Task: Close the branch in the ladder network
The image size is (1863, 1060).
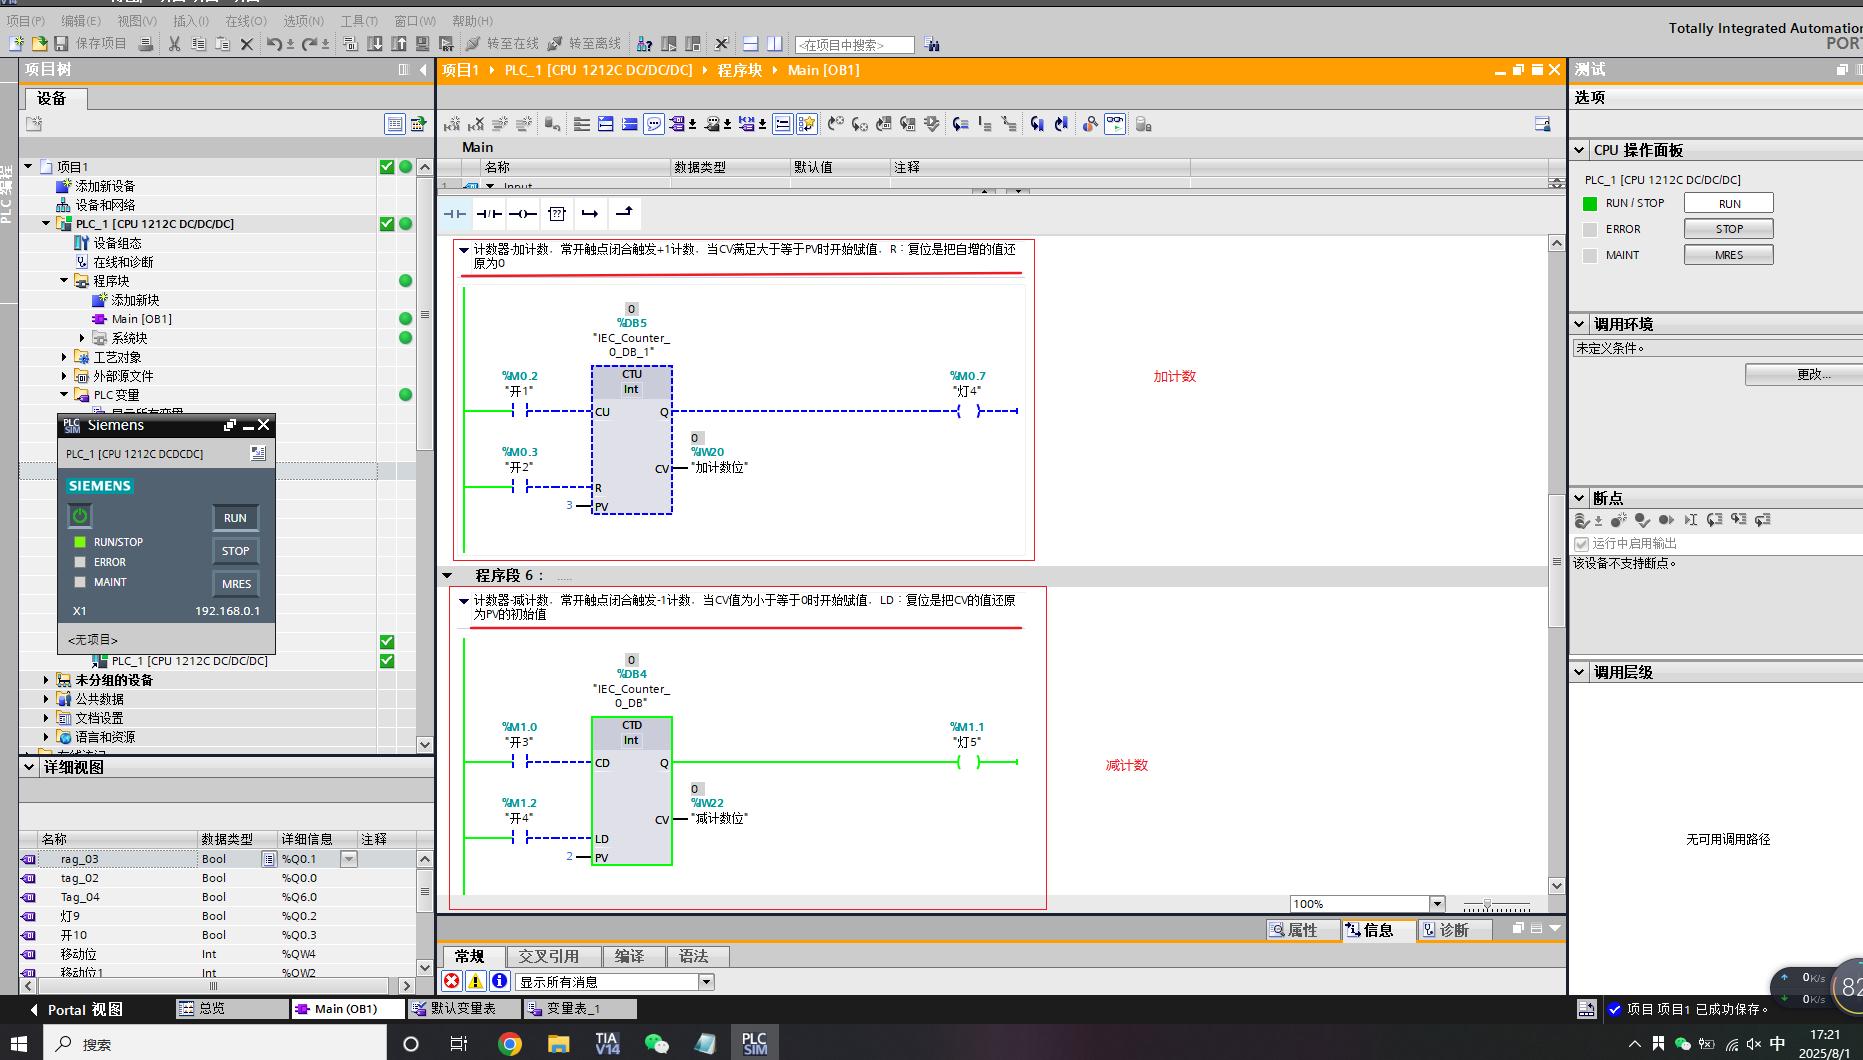Action: (x=624, y=213)
